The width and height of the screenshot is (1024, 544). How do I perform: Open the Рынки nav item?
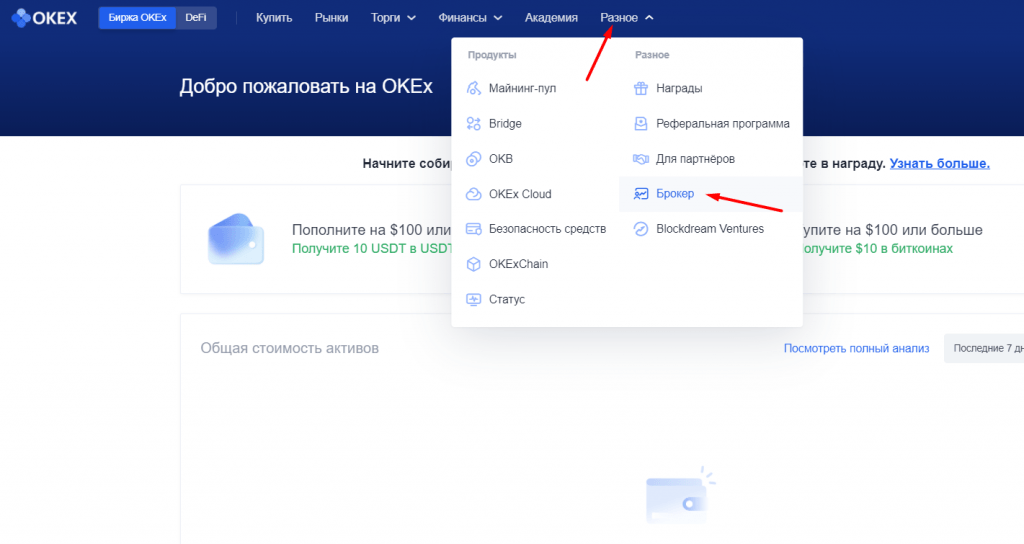coord(331,18)
